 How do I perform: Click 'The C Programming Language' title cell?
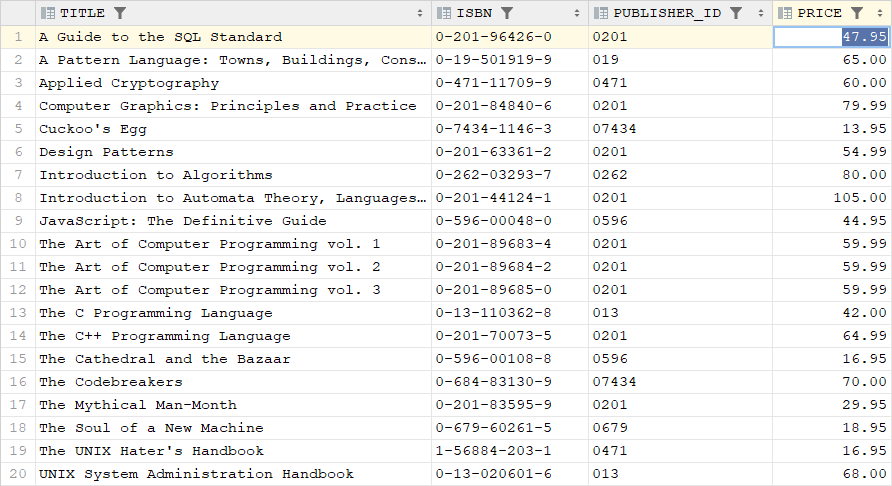233,313
